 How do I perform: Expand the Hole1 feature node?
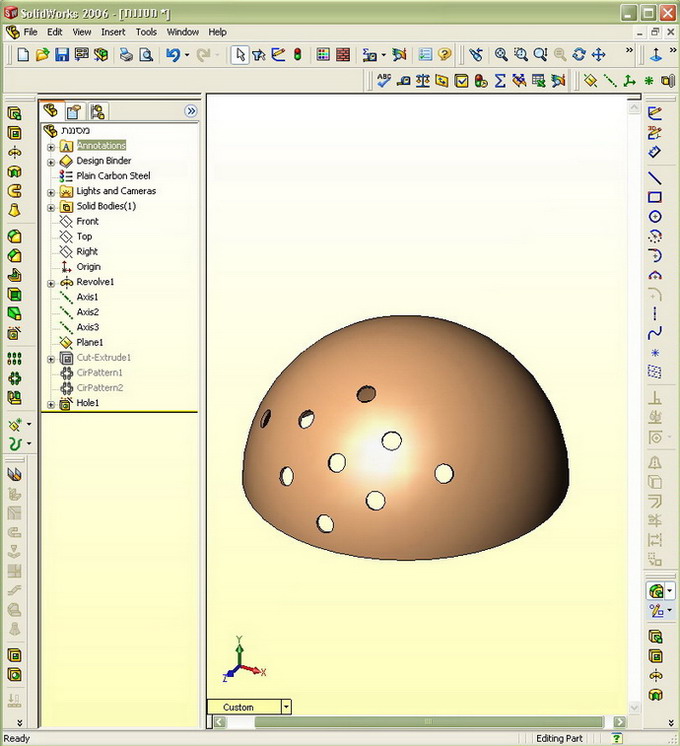tap(51, 404)
